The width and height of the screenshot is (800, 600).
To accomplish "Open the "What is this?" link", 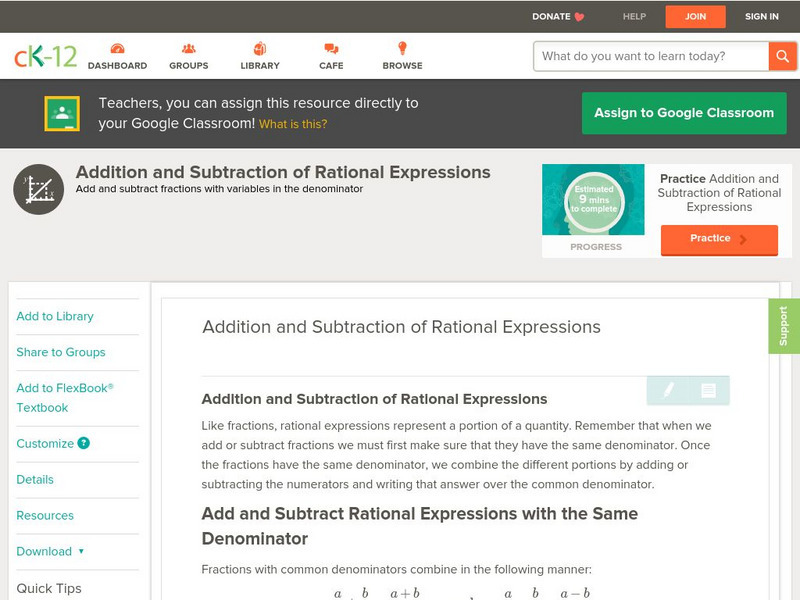I will point(293,124).
